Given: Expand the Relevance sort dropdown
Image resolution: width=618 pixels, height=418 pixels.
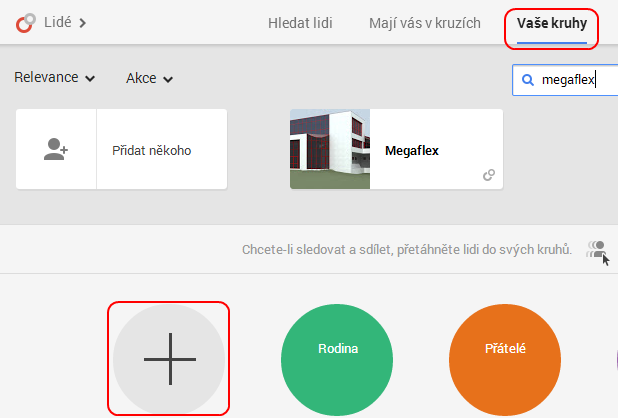Looking at the screenshot, I should [x=55, y=78].
